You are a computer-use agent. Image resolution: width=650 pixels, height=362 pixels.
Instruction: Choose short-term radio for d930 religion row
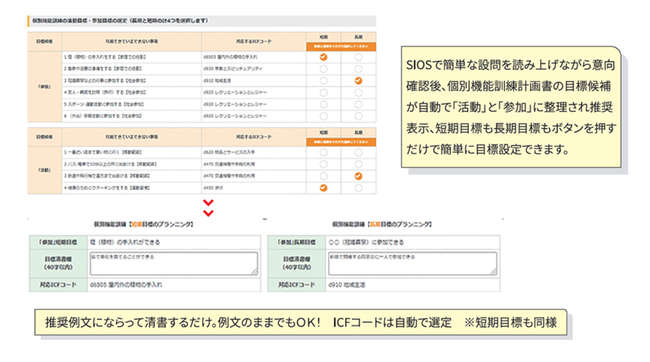coord(323,69)
